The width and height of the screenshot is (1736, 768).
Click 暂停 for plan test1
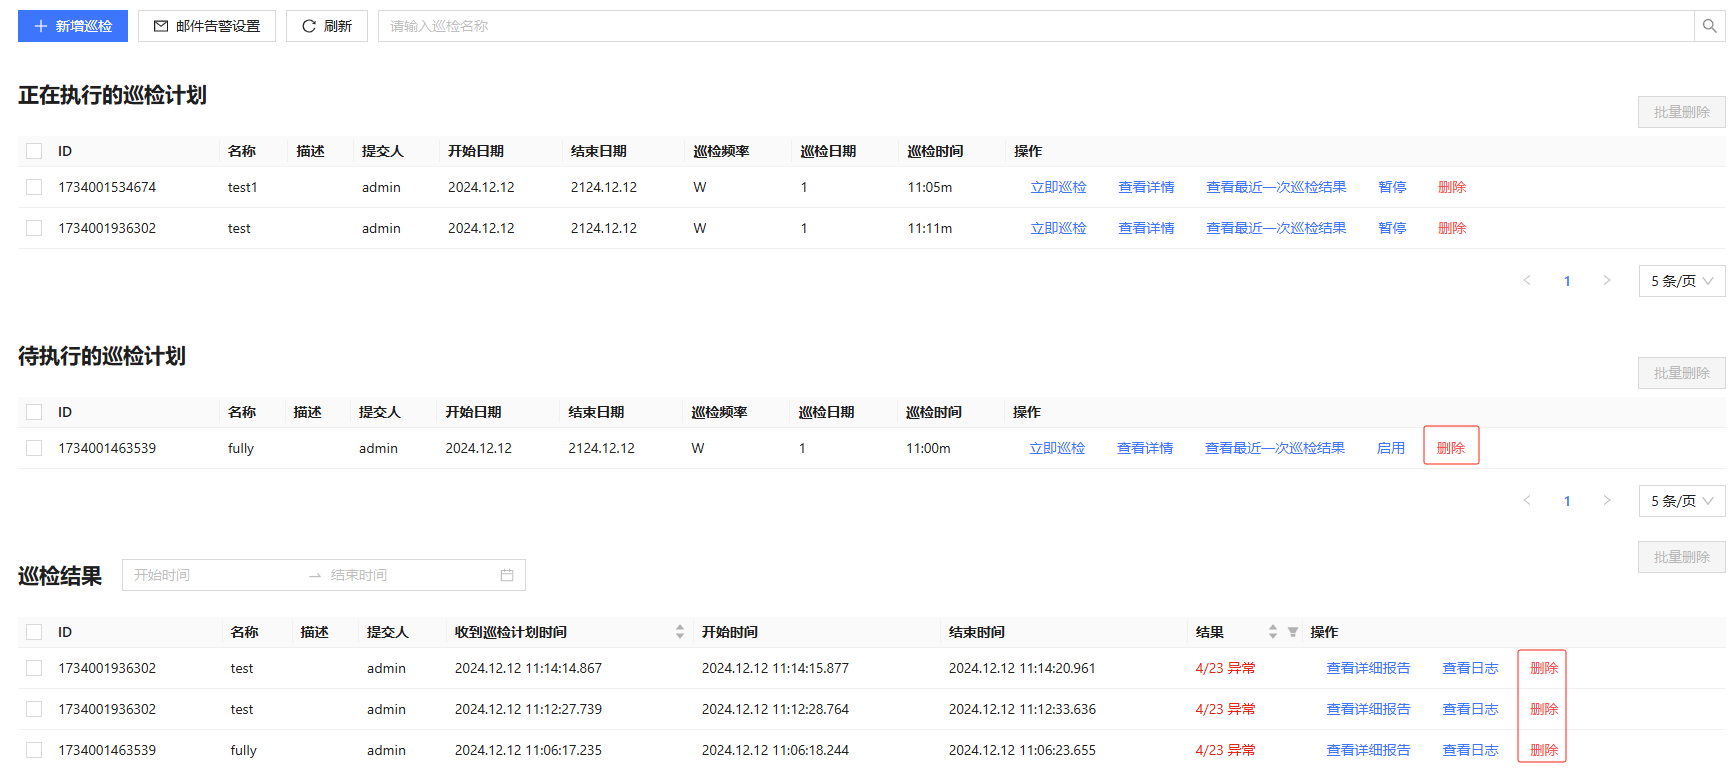(1392, 187)
